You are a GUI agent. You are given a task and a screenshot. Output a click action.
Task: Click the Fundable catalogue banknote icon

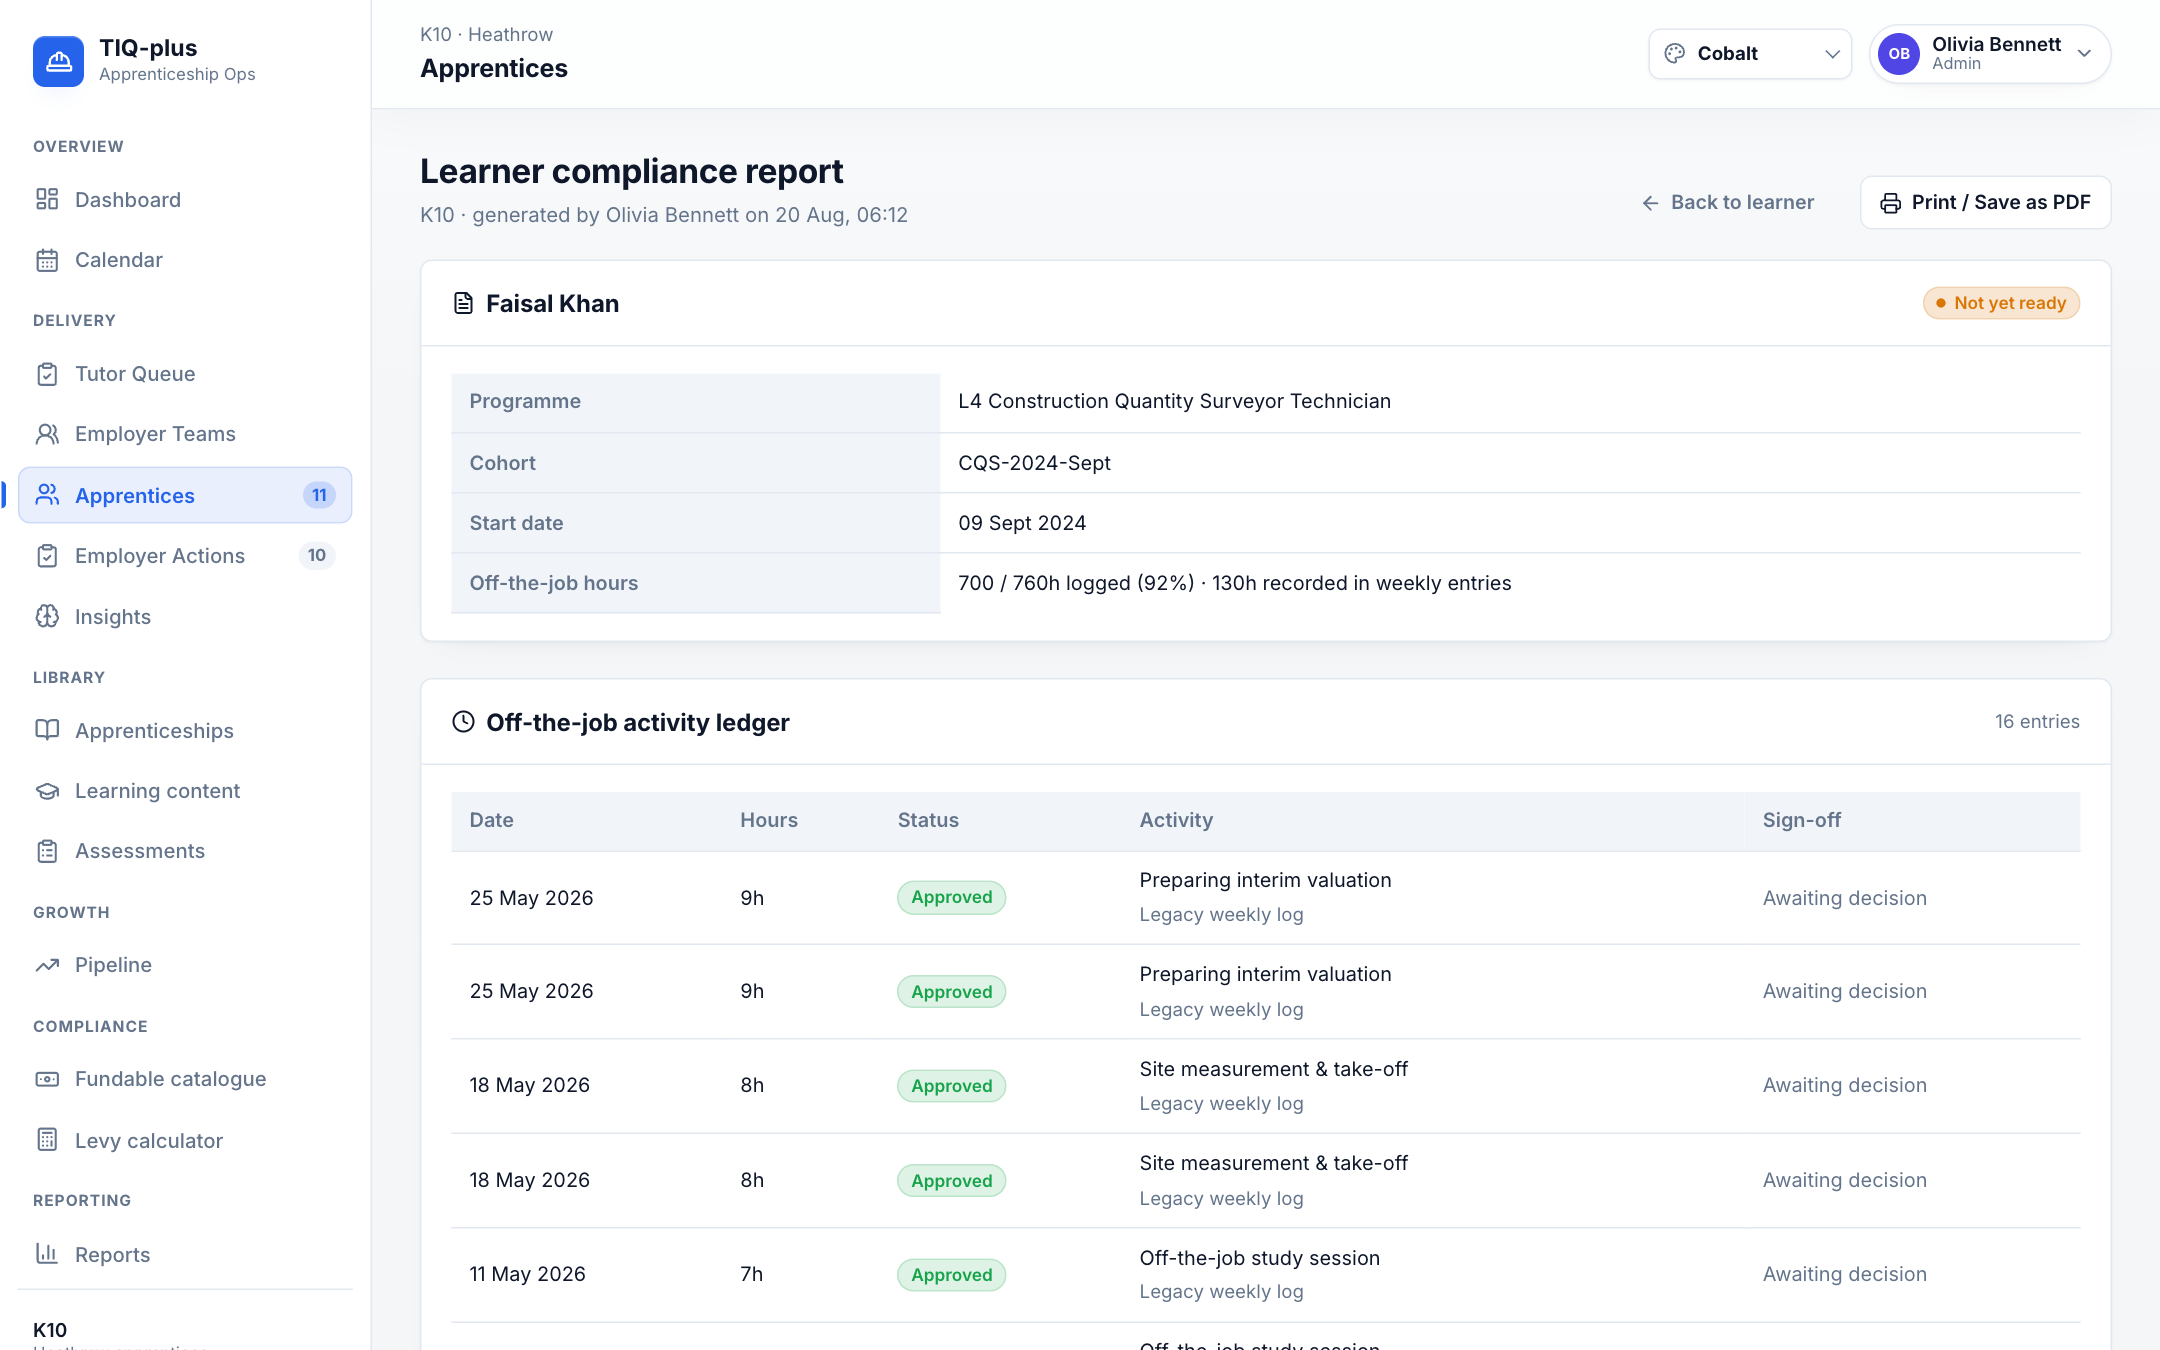coord(47,1079)
